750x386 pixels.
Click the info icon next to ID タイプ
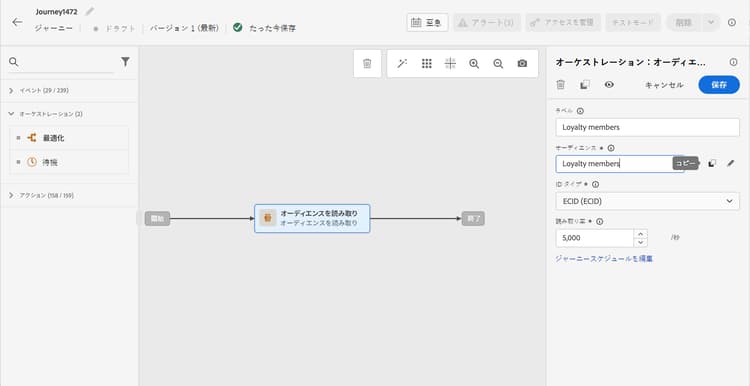[596, 184]
